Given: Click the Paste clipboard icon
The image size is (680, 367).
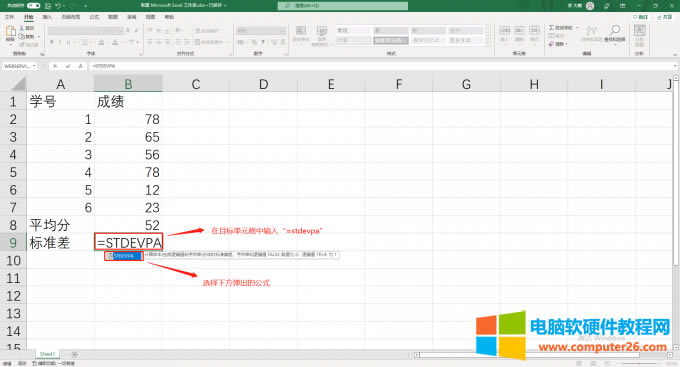Looking at the screenshot, I should click(10, 32).
